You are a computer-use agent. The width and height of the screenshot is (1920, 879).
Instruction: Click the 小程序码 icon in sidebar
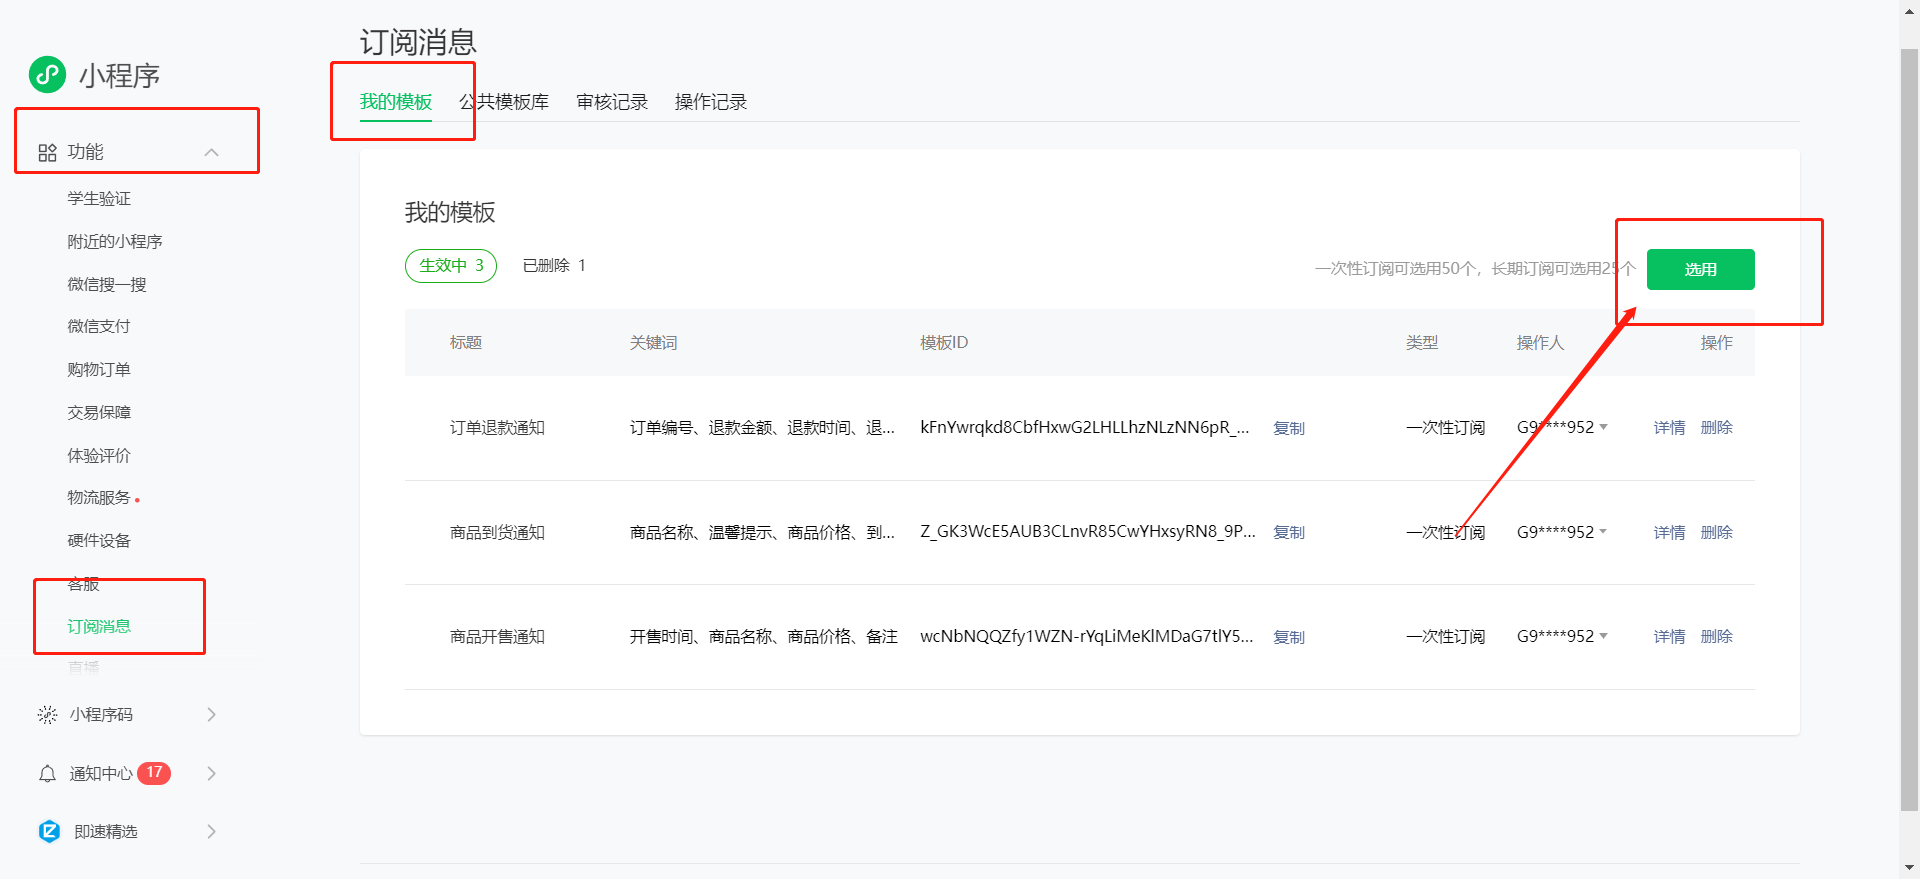pyautogui.click(x=47, y=715)
